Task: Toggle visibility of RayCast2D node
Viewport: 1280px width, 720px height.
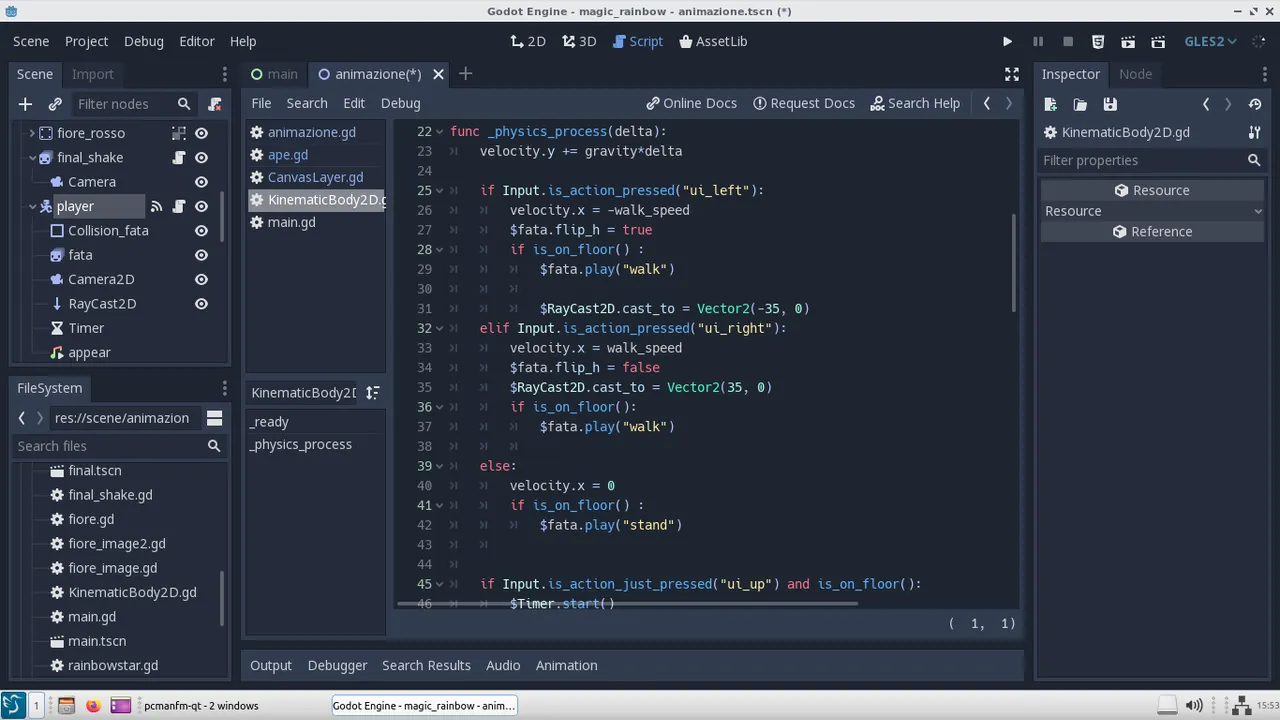Action: point(201,304)
